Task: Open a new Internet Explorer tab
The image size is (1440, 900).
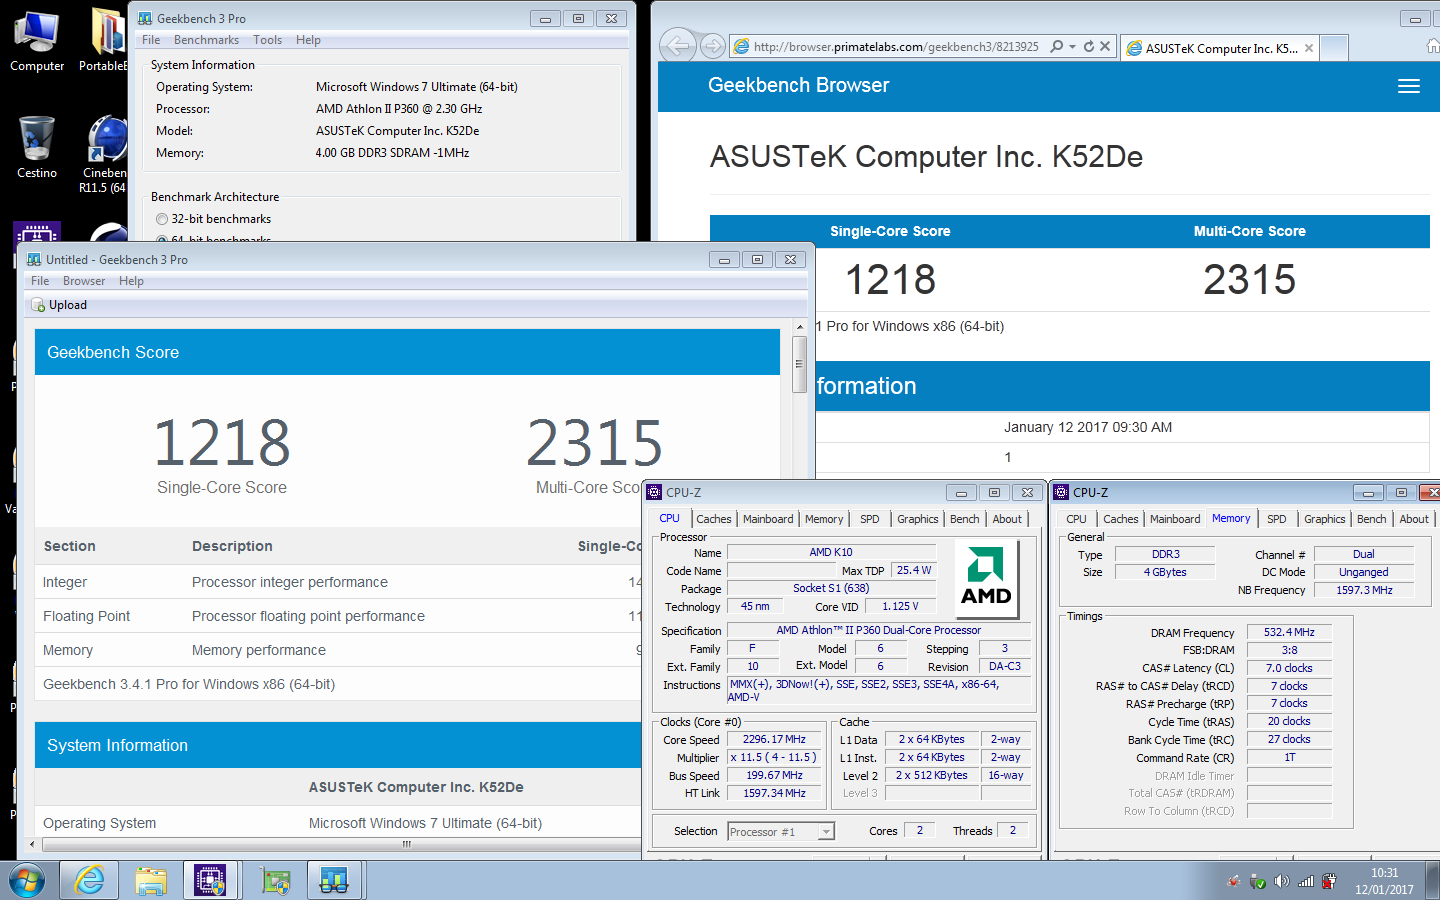Action: 1335,48
